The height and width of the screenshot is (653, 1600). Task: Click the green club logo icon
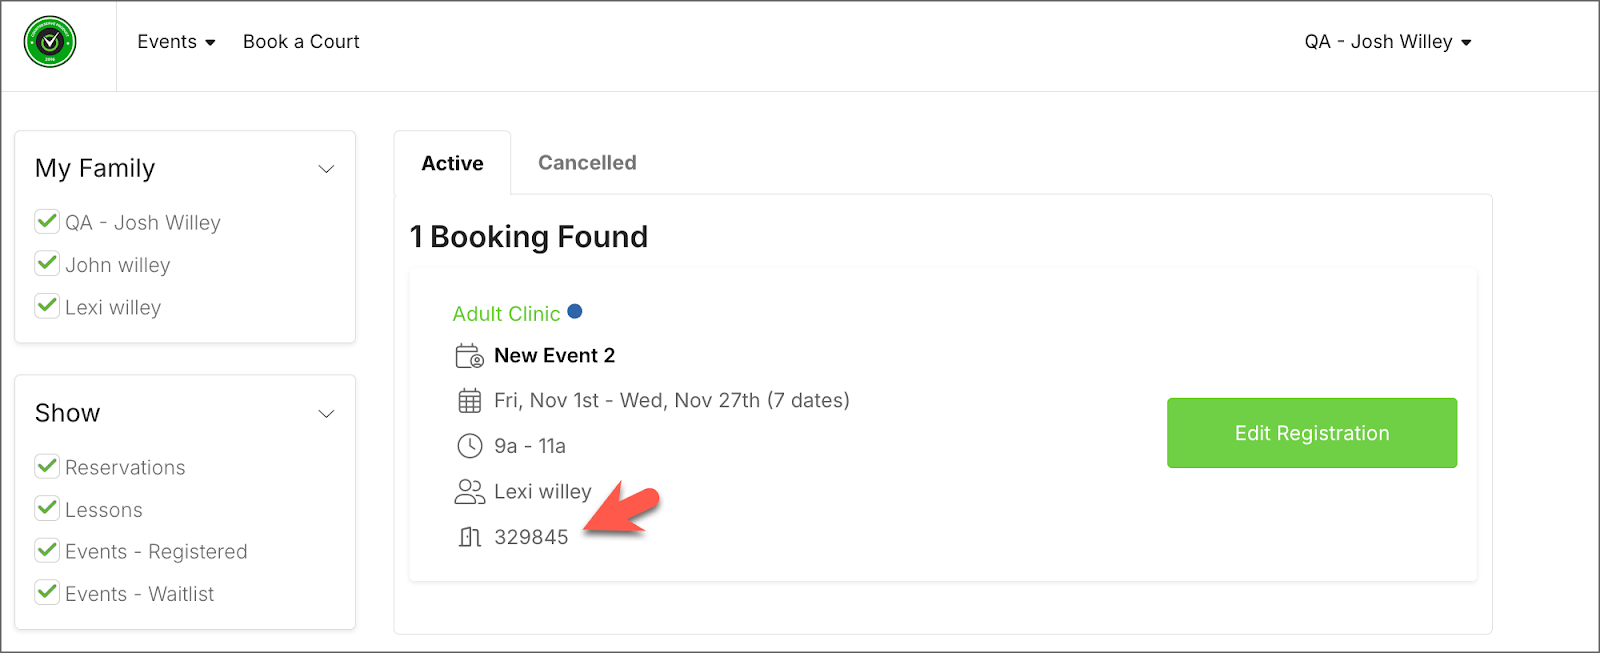tap(50, 42)
